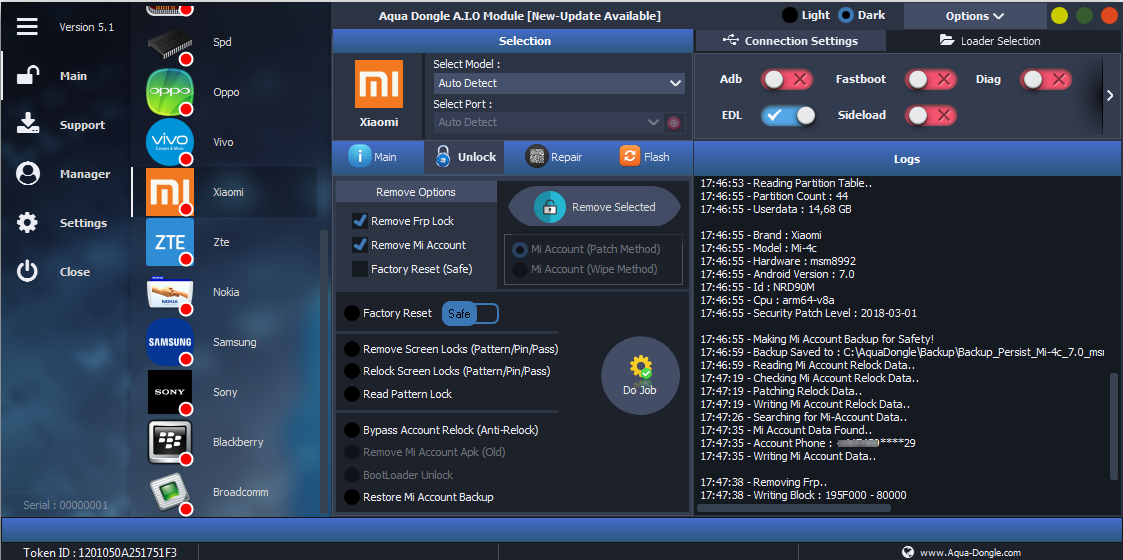1123x560 pixels.
Task: Click the blue progress bar
Action: pyautogui.click(x=562, y=530)
